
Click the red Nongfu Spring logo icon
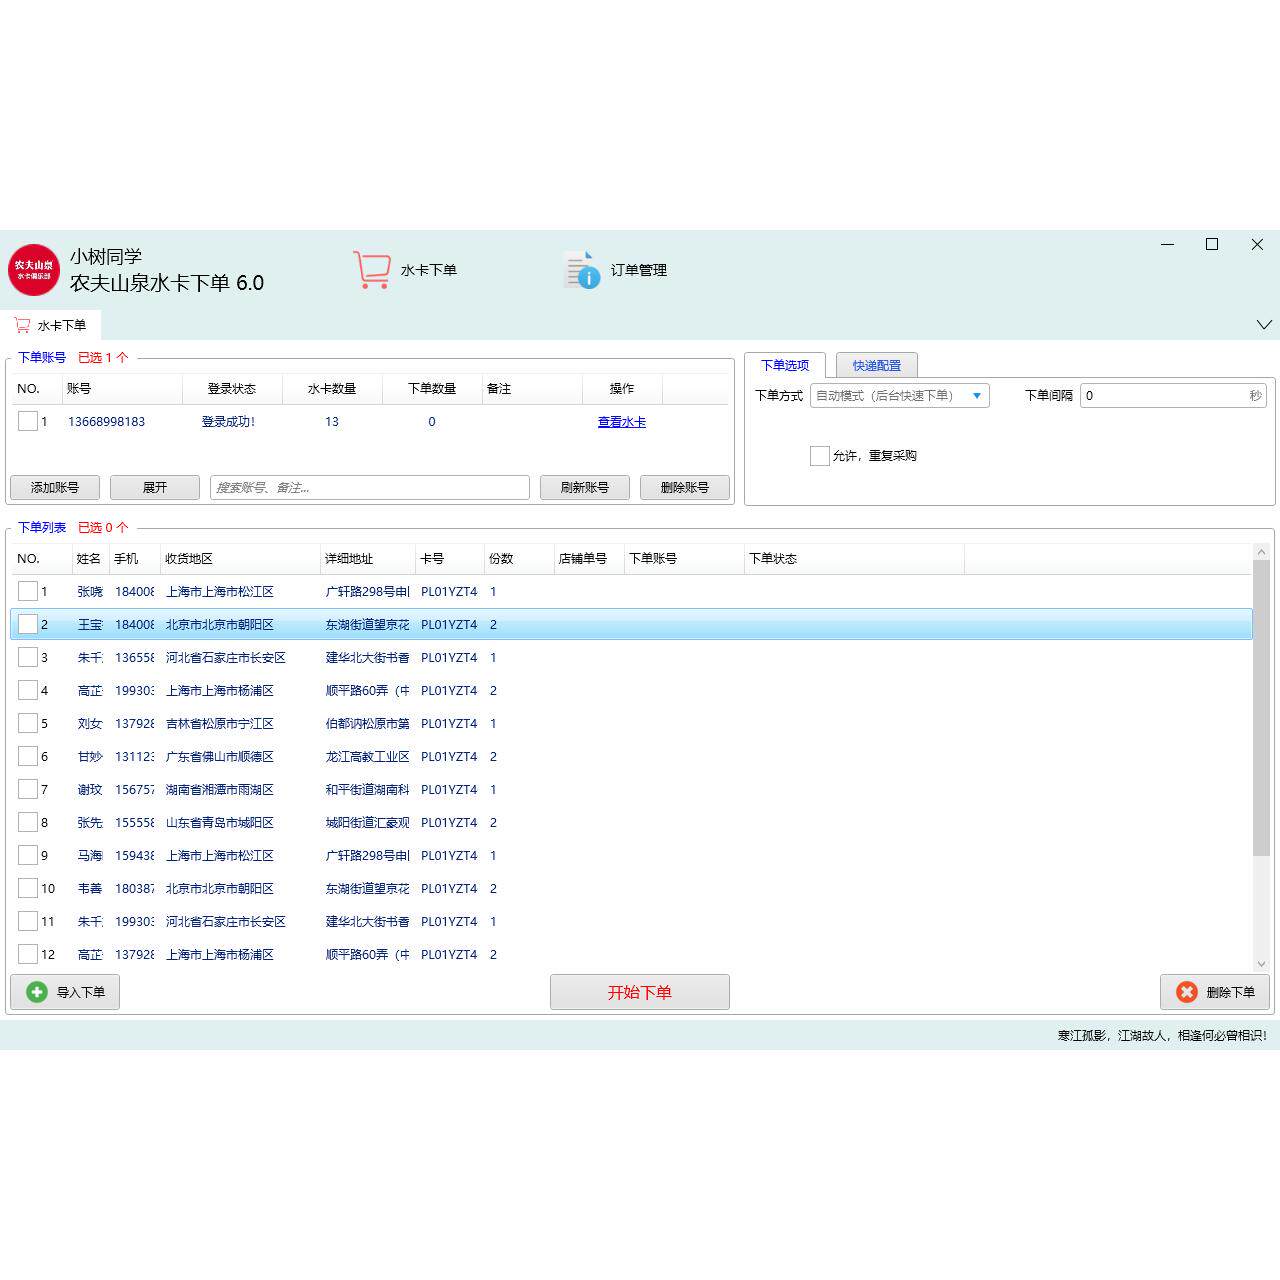click(34, 270)
